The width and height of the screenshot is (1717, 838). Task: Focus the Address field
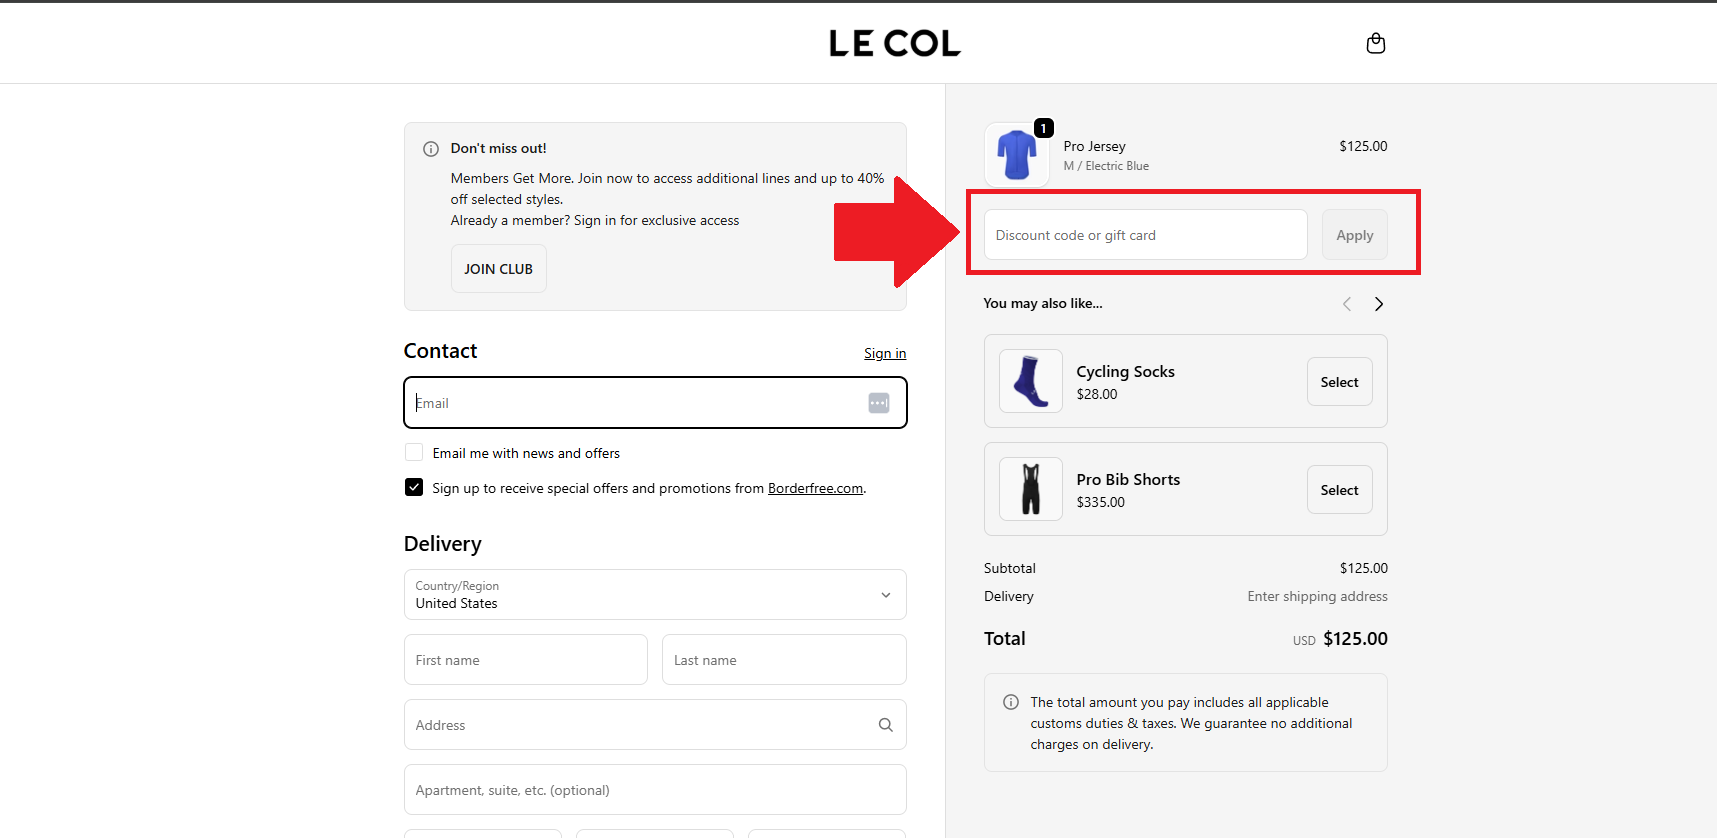[655, 725]
